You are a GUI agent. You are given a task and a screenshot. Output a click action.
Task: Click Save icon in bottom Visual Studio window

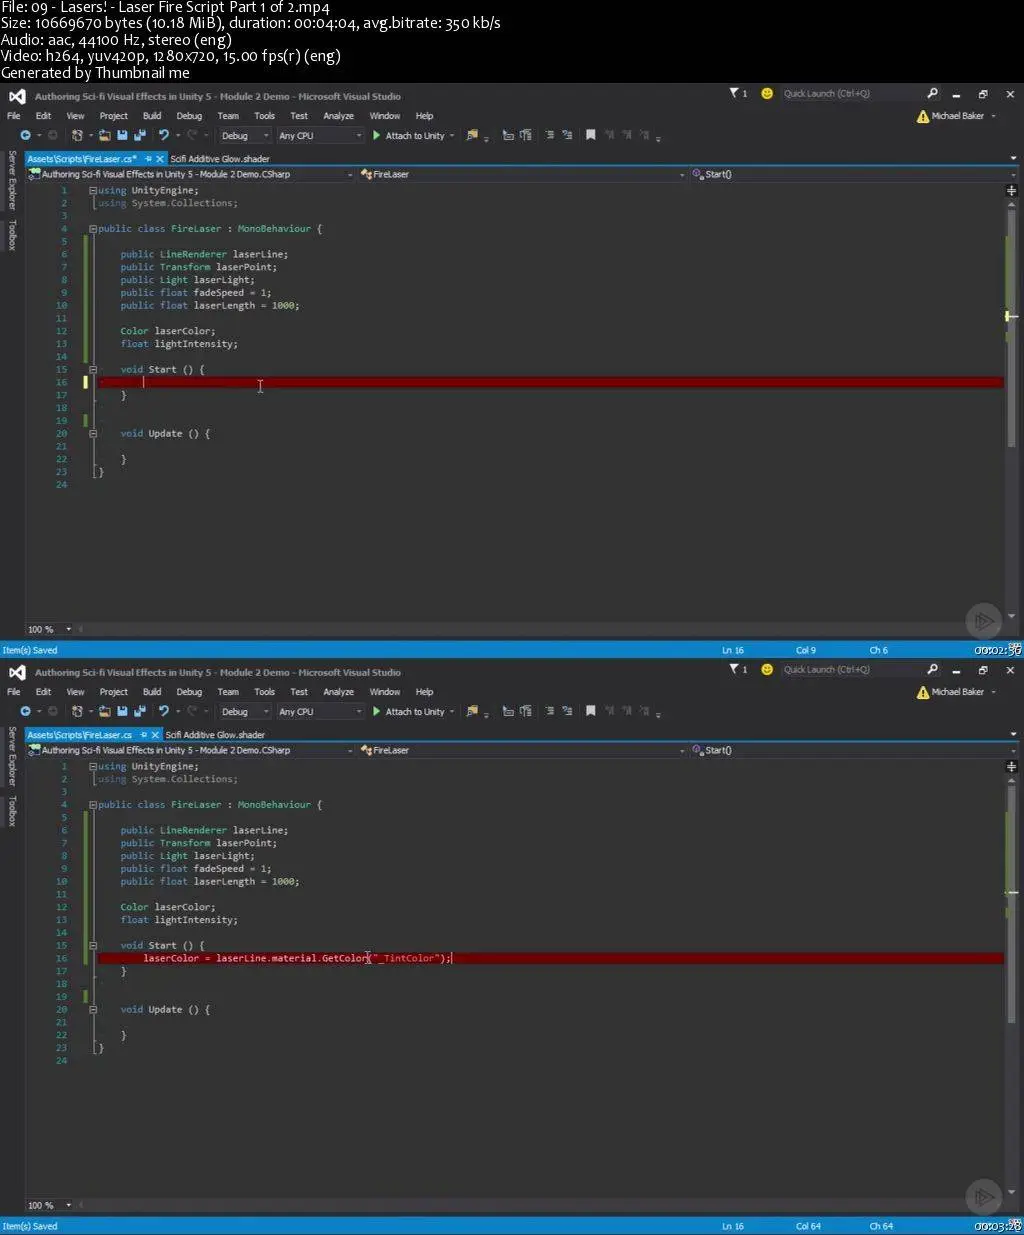[122, 711]
